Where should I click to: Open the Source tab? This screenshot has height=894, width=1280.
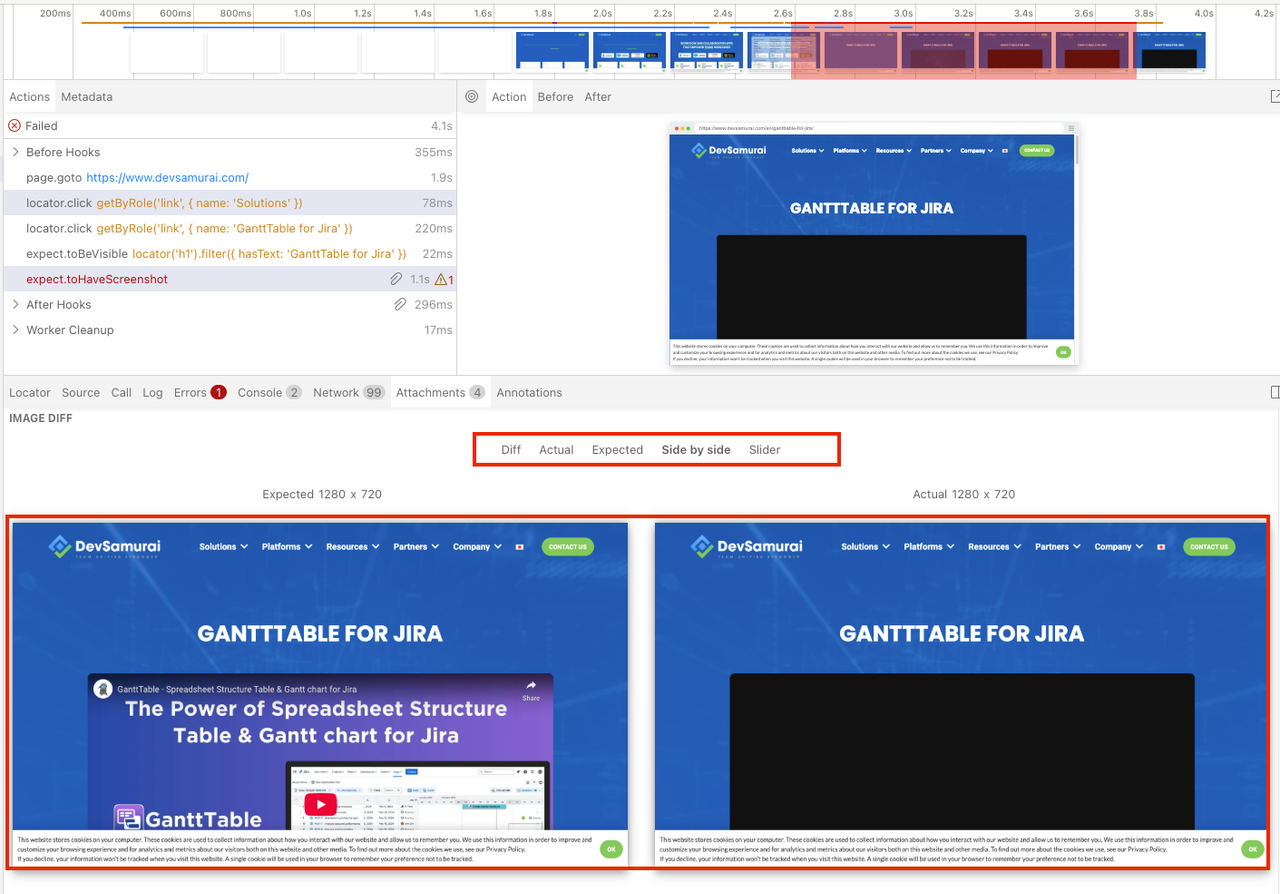(x=81, y=393)
